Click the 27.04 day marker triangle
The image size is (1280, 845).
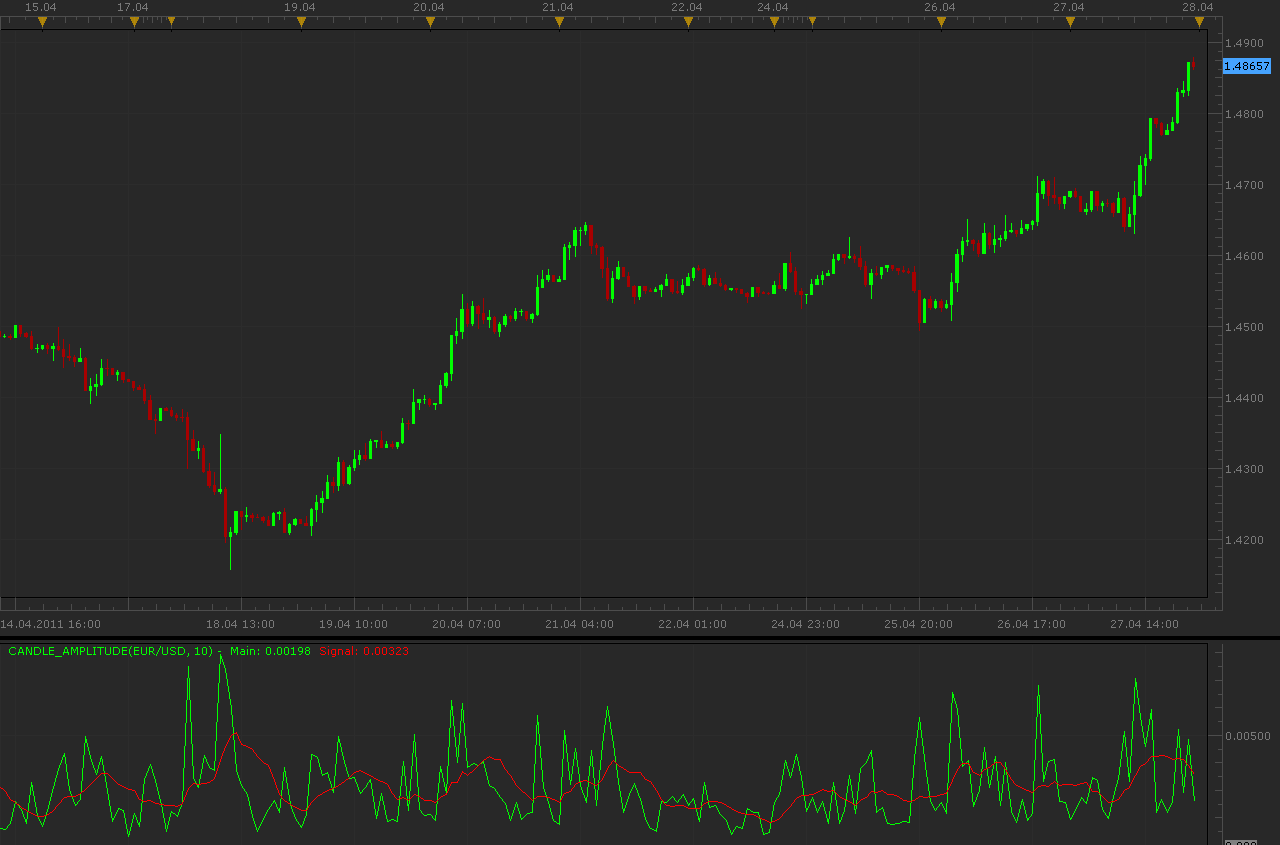(x=1070, y=21)
